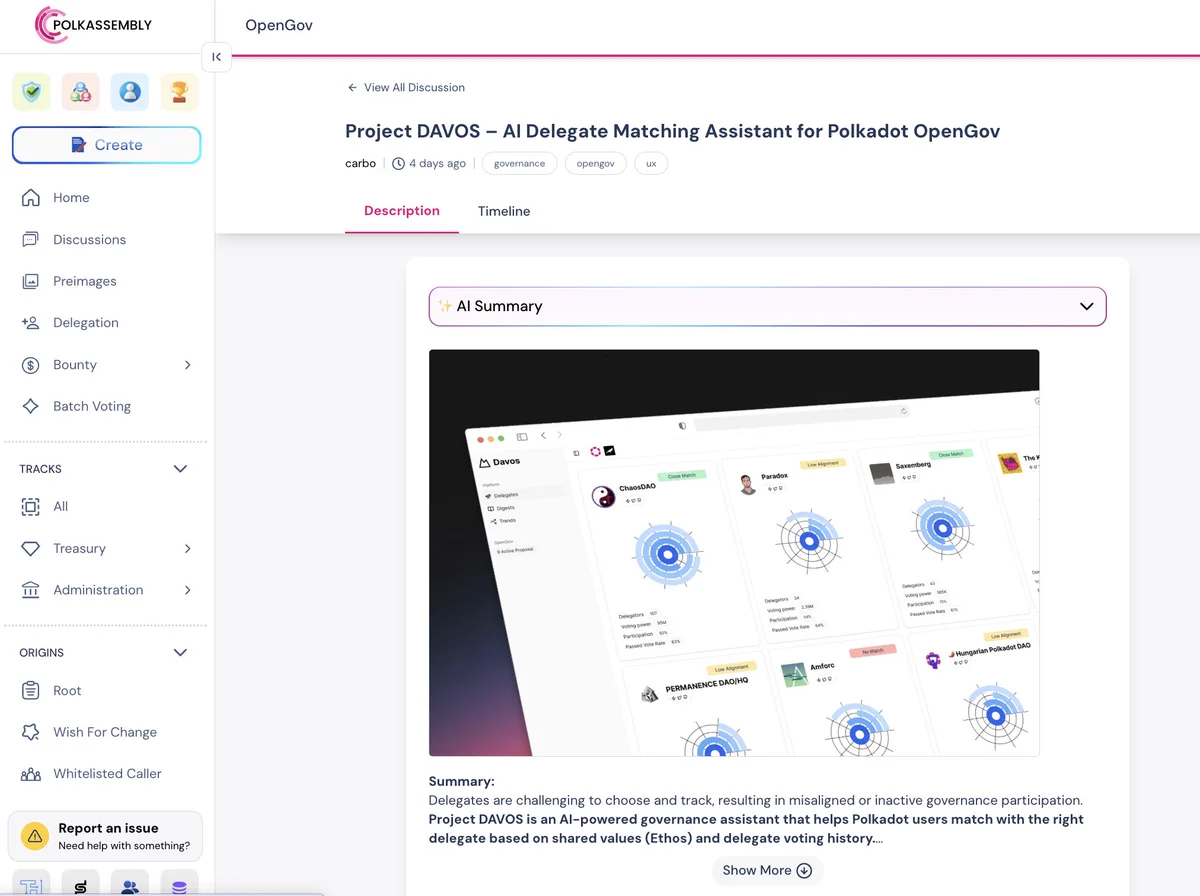Click the Home house icon
This screenshot has width=1200, height=896.
click(31, 198)
